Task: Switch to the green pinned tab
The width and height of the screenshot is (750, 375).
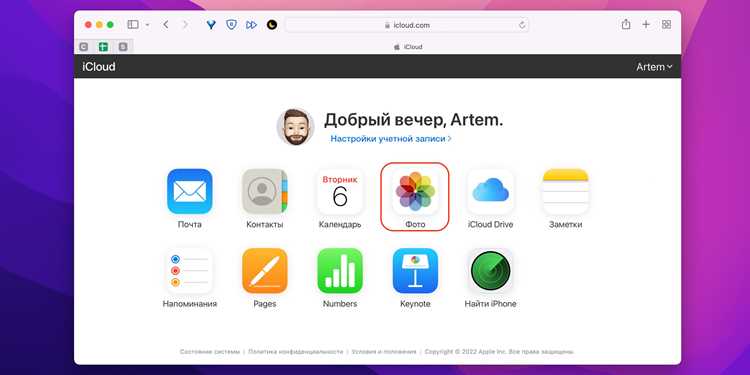Action: [103, 47]
